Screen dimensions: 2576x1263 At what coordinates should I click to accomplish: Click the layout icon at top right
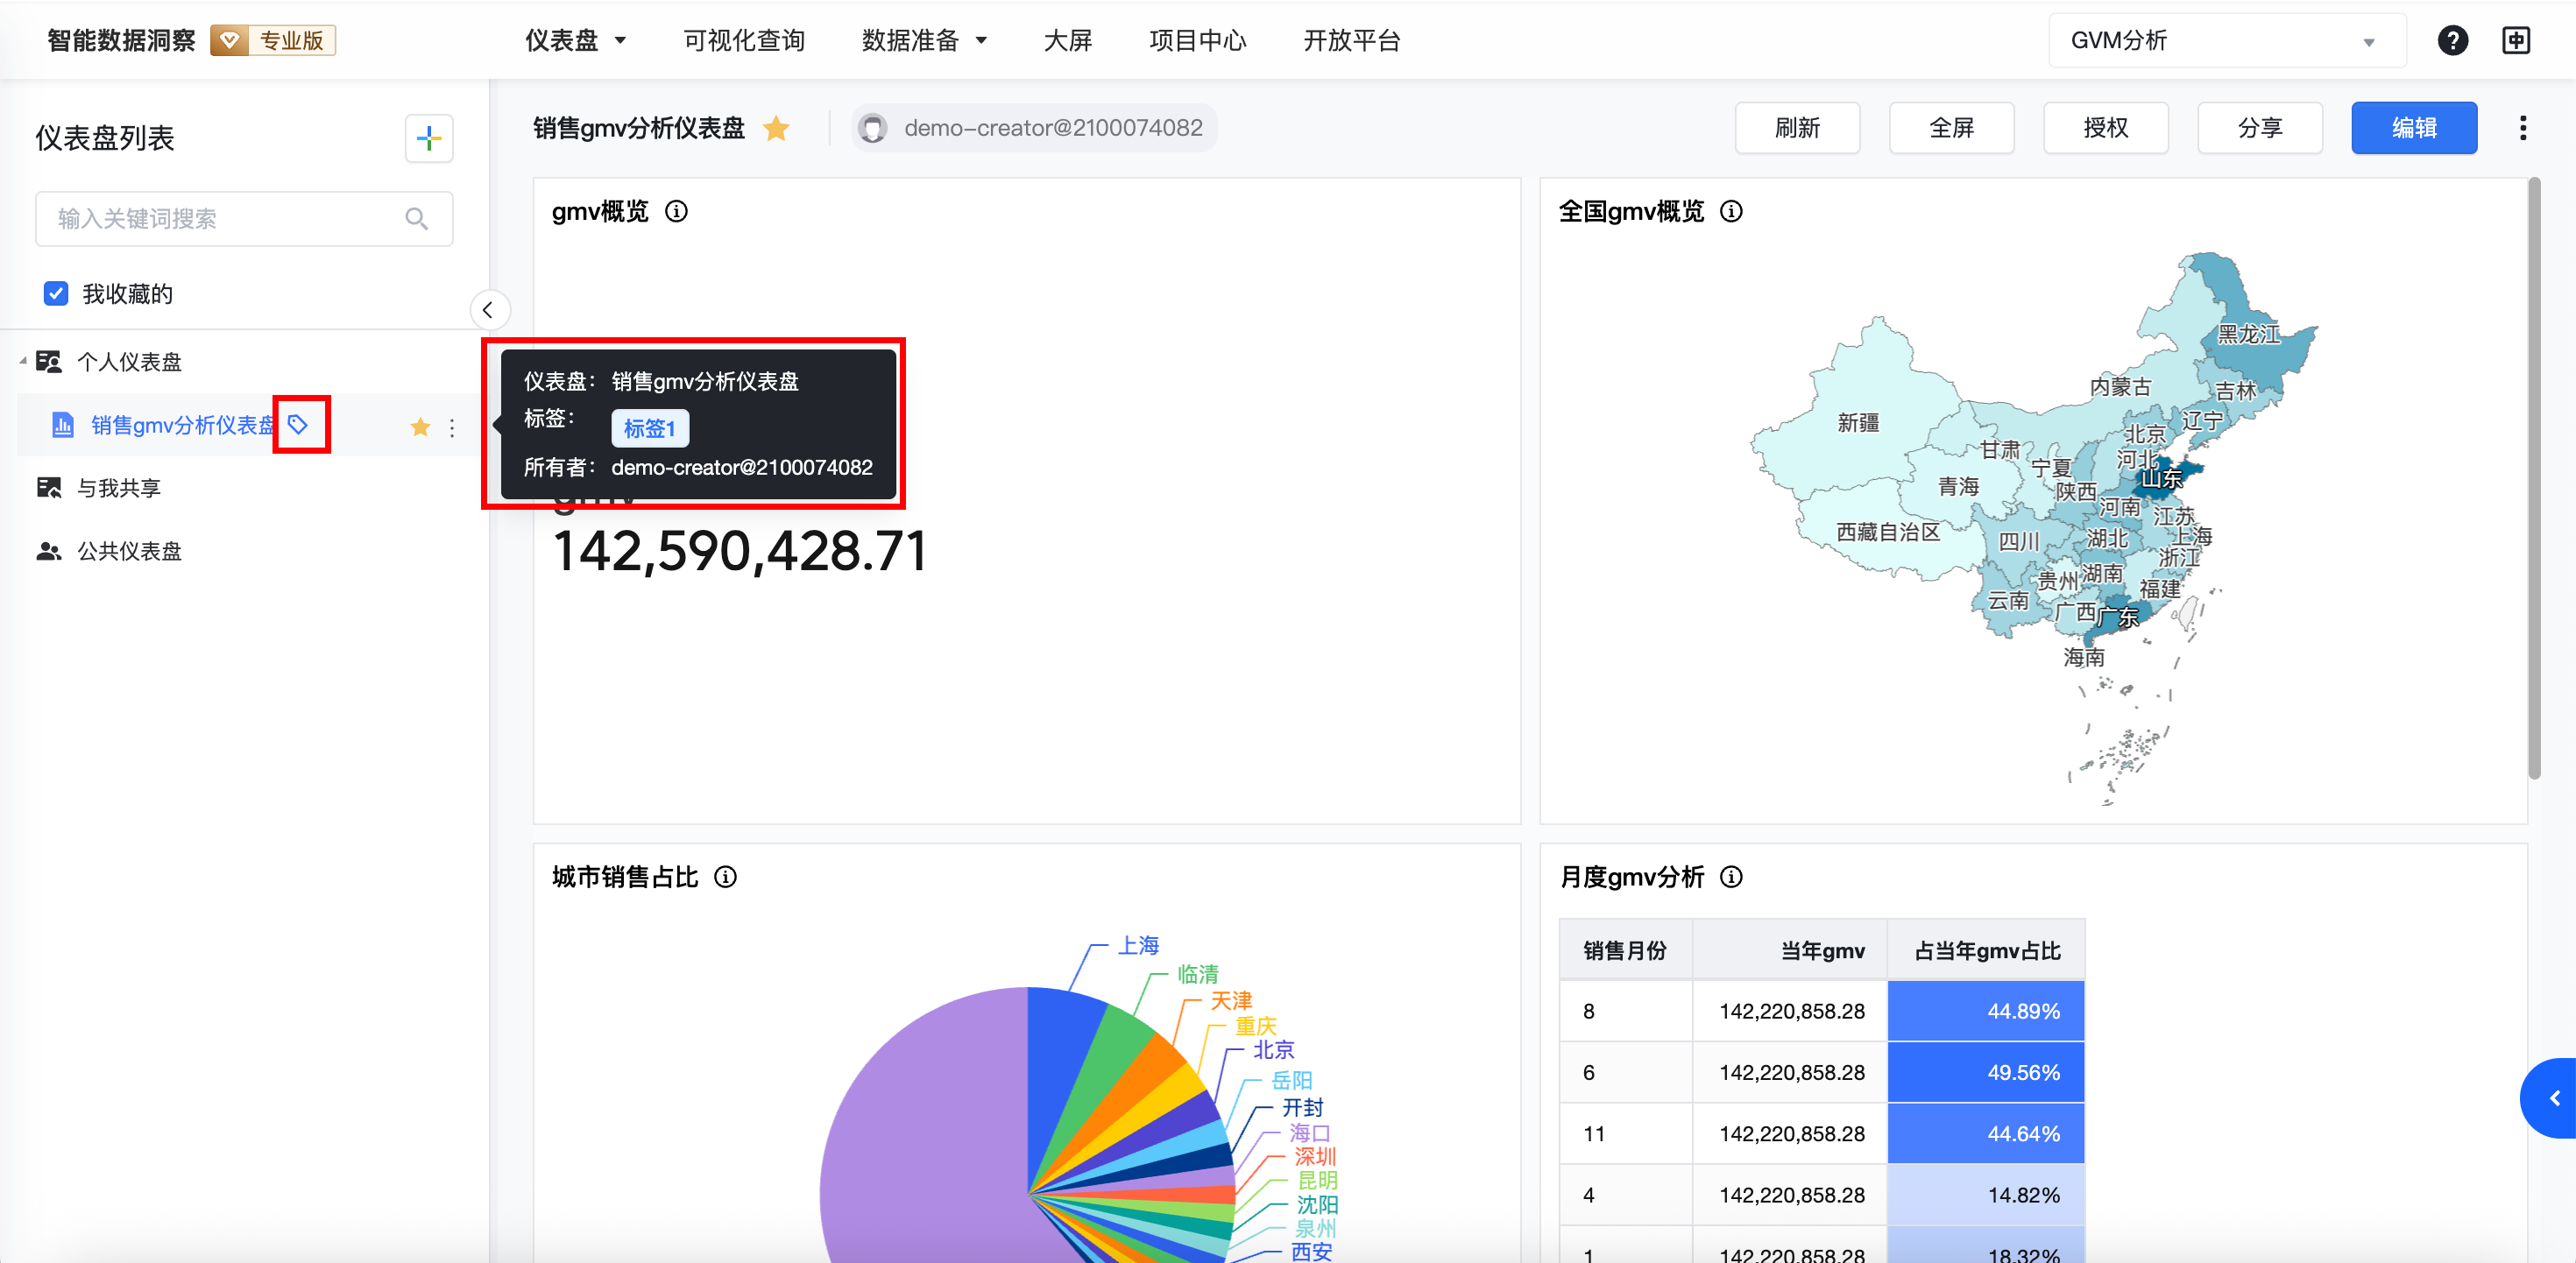(x=2515, y=41)
